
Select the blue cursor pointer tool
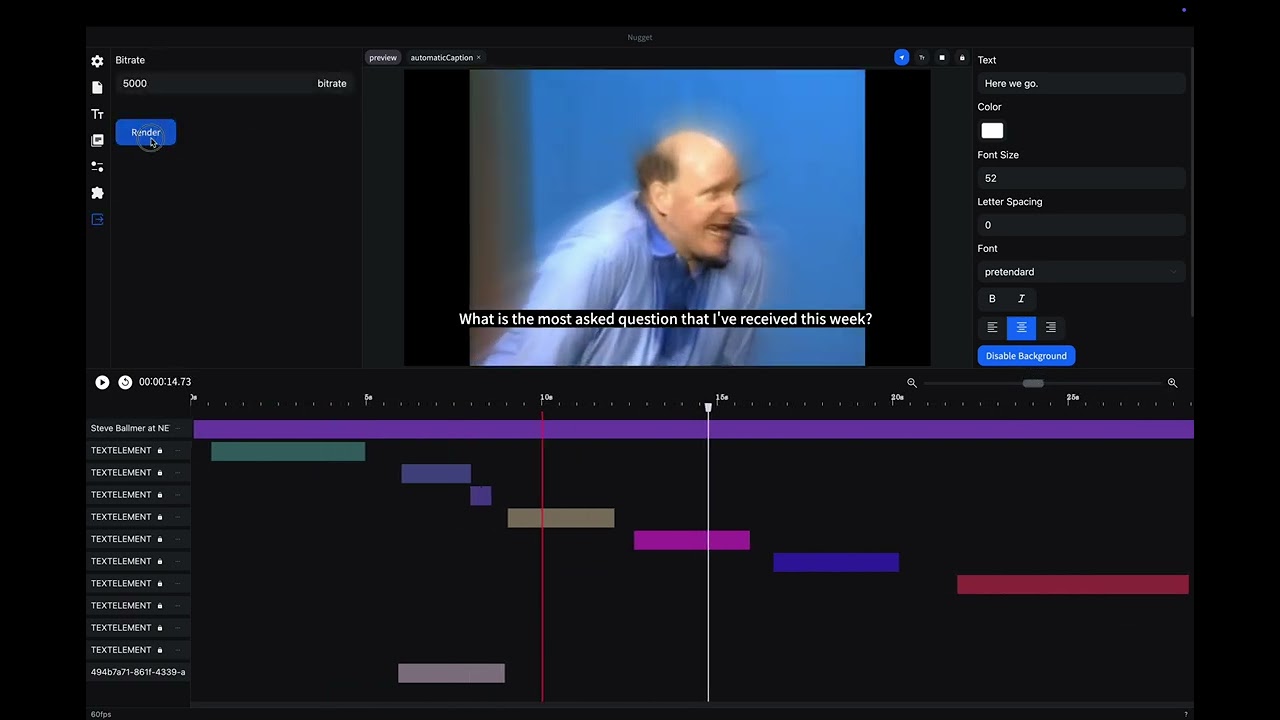(x=901, y=58)
